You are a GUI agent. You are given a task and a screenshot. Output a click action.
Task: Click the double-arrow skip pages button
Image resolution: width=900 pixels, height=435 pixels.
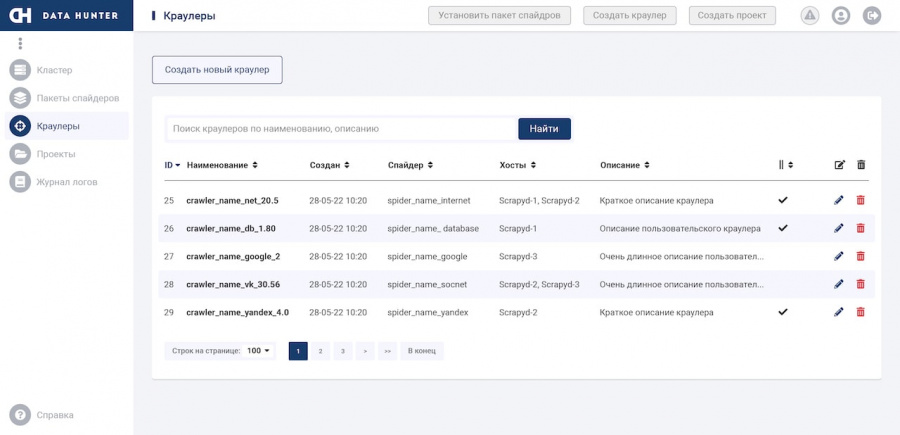387,351
